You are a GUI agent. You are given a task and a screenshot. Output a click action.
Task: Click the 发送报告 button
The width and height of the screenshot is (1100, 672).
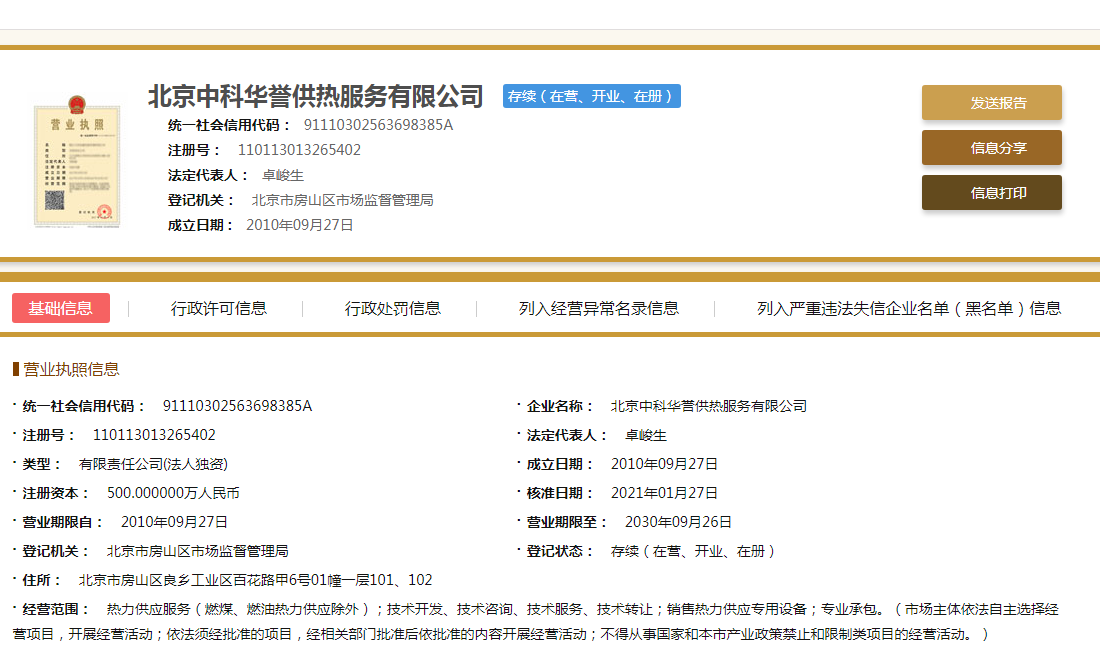click(x=991, y=102)
